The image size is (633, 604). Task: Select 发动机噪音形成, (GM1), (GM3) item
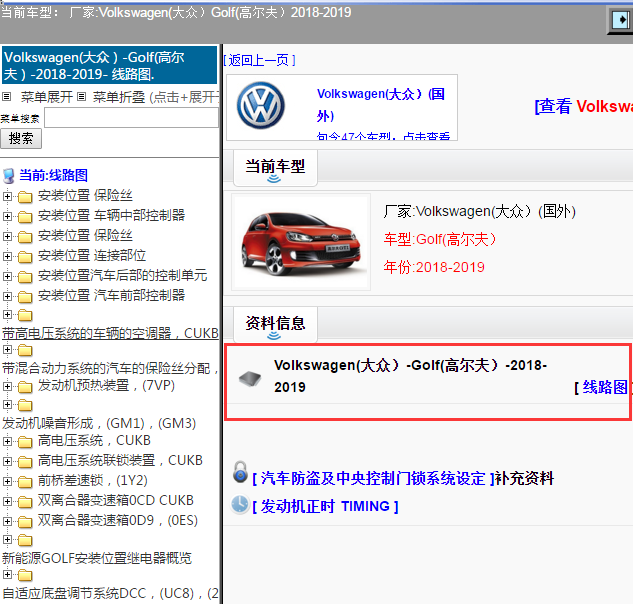99,423
